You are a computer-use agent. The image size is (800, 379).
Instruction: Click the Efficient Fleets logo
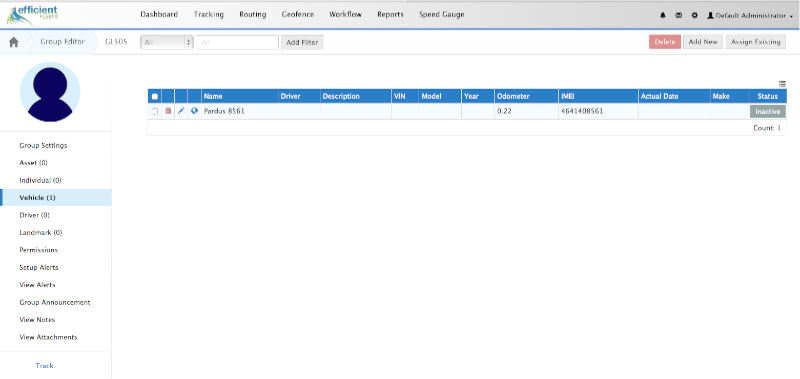(x=32, y=16)
